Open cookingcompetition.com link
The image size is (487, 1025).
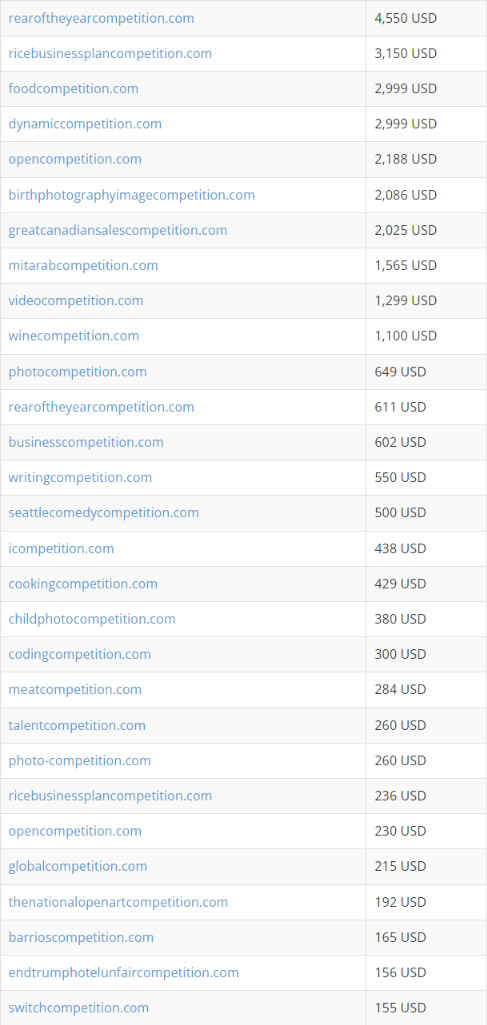point(83,583)
